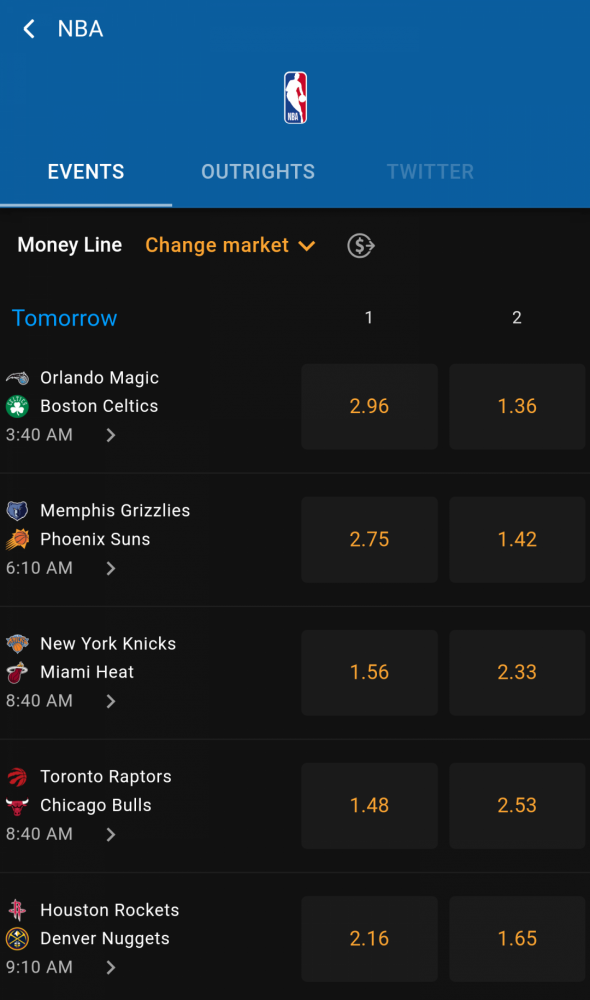Expand Rockets vs Nuggets 9:10 AM chevron

pyautogui.click(x=111, y=967)
